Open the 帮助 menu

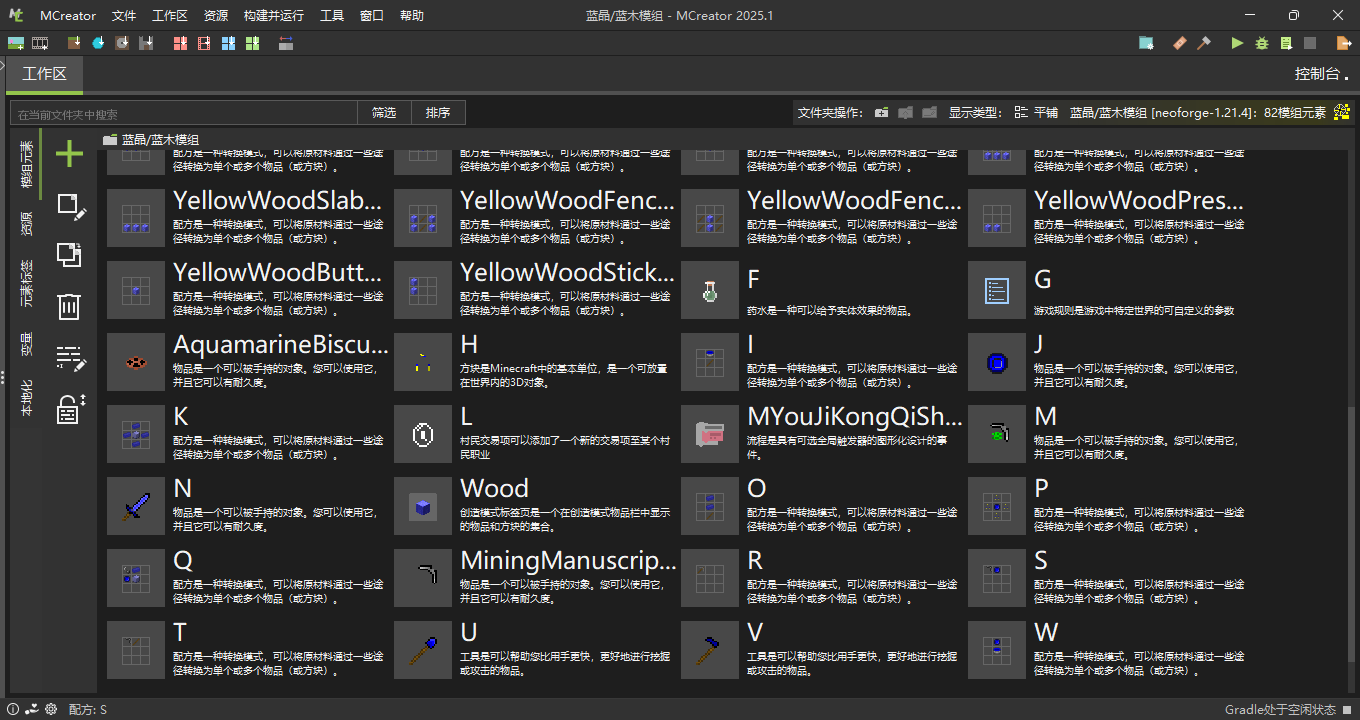(x=411, y=15)
